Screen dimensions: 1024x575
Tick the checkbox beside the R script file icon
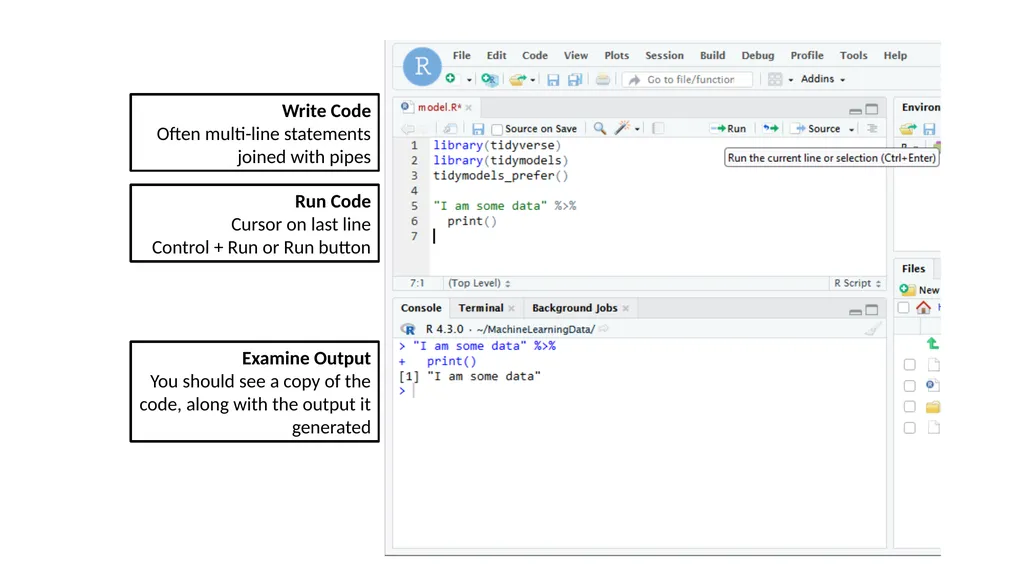pos(910,386)
